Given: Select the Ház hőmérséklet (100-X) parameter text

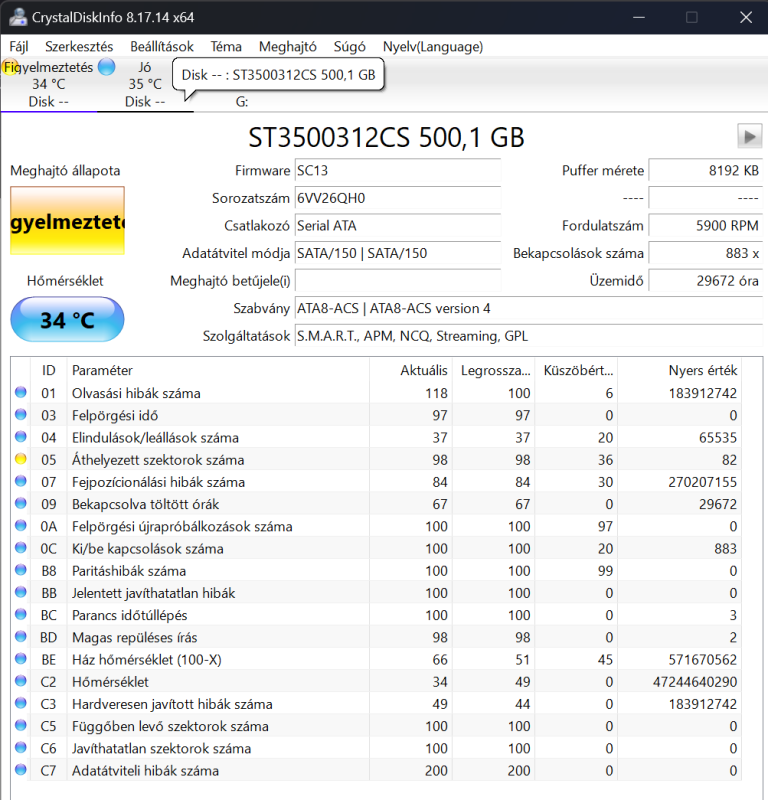Looking at the screenshot, I should click(x=146, y=660).
